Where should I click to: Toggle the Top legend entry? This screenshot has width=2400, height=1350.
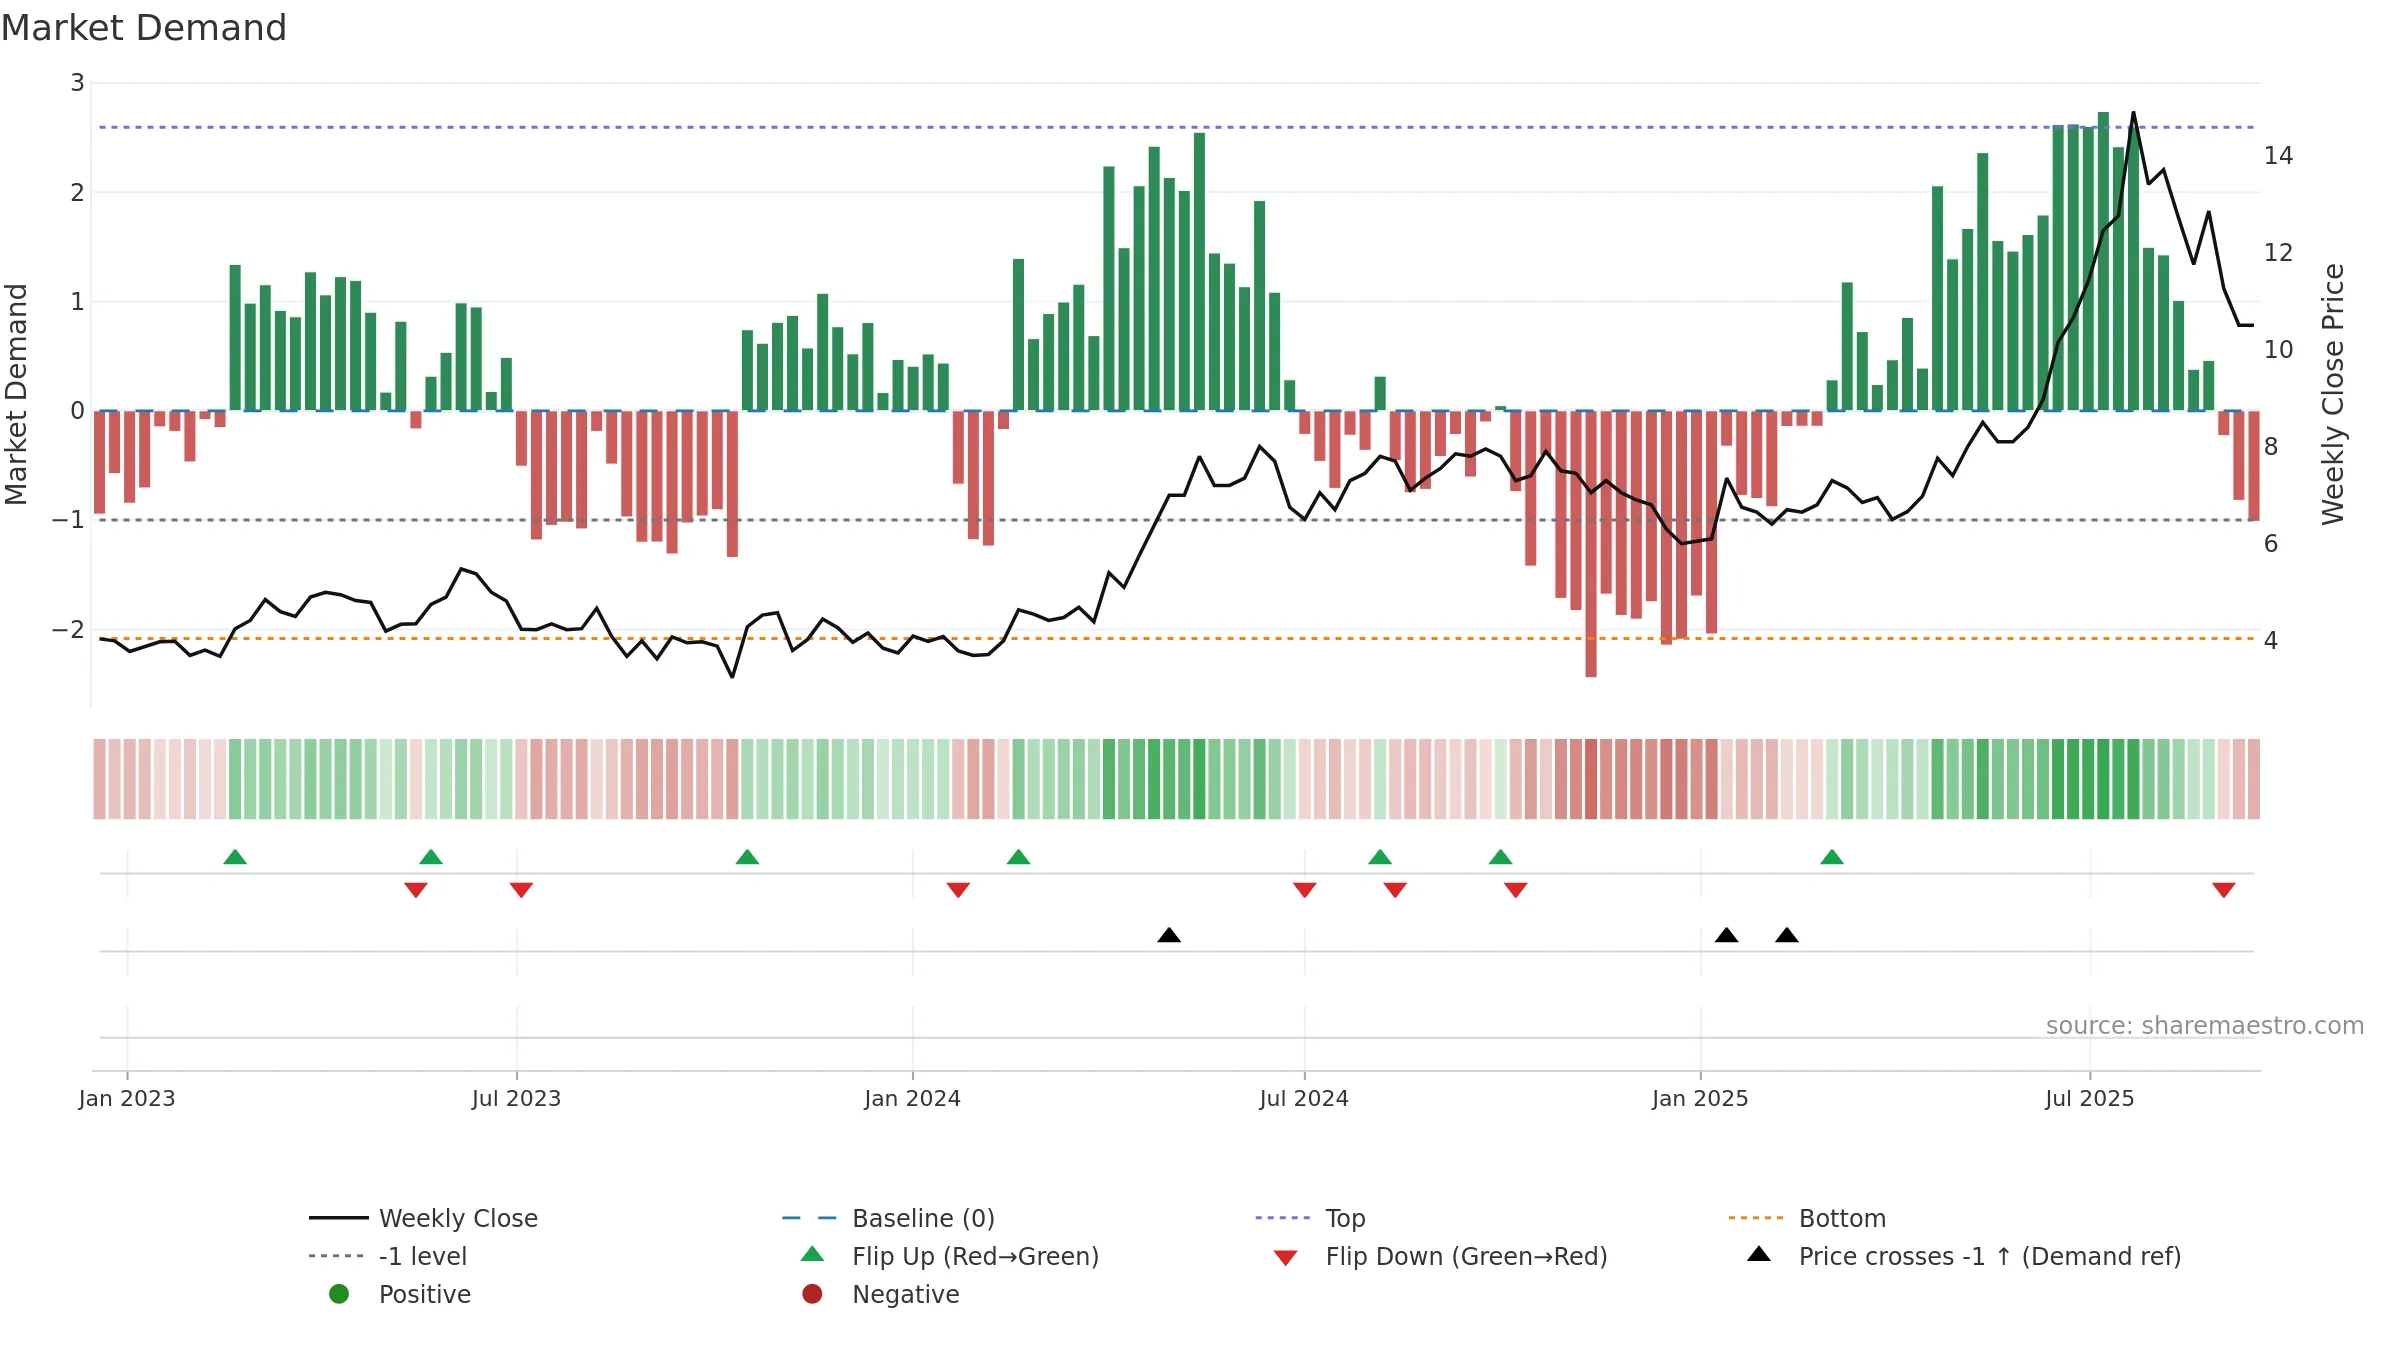[x=1310, y=1218]
